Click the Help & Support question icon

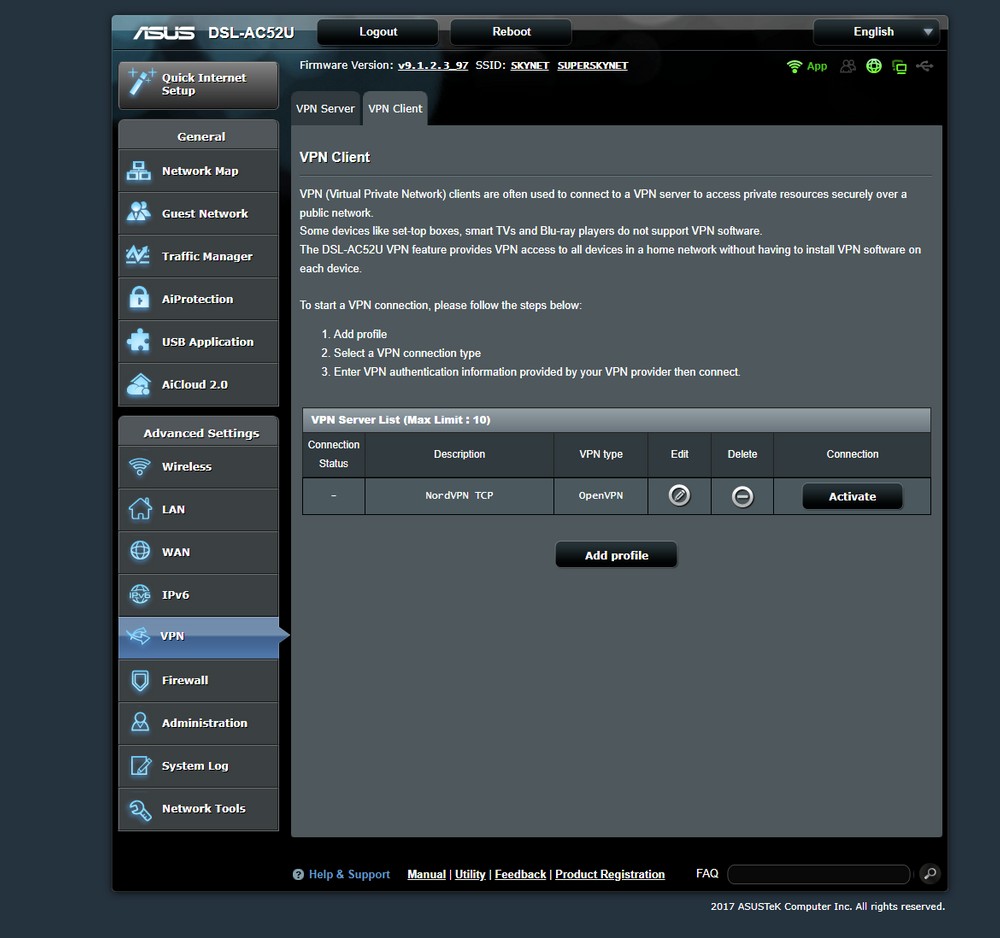click(298, 874)
